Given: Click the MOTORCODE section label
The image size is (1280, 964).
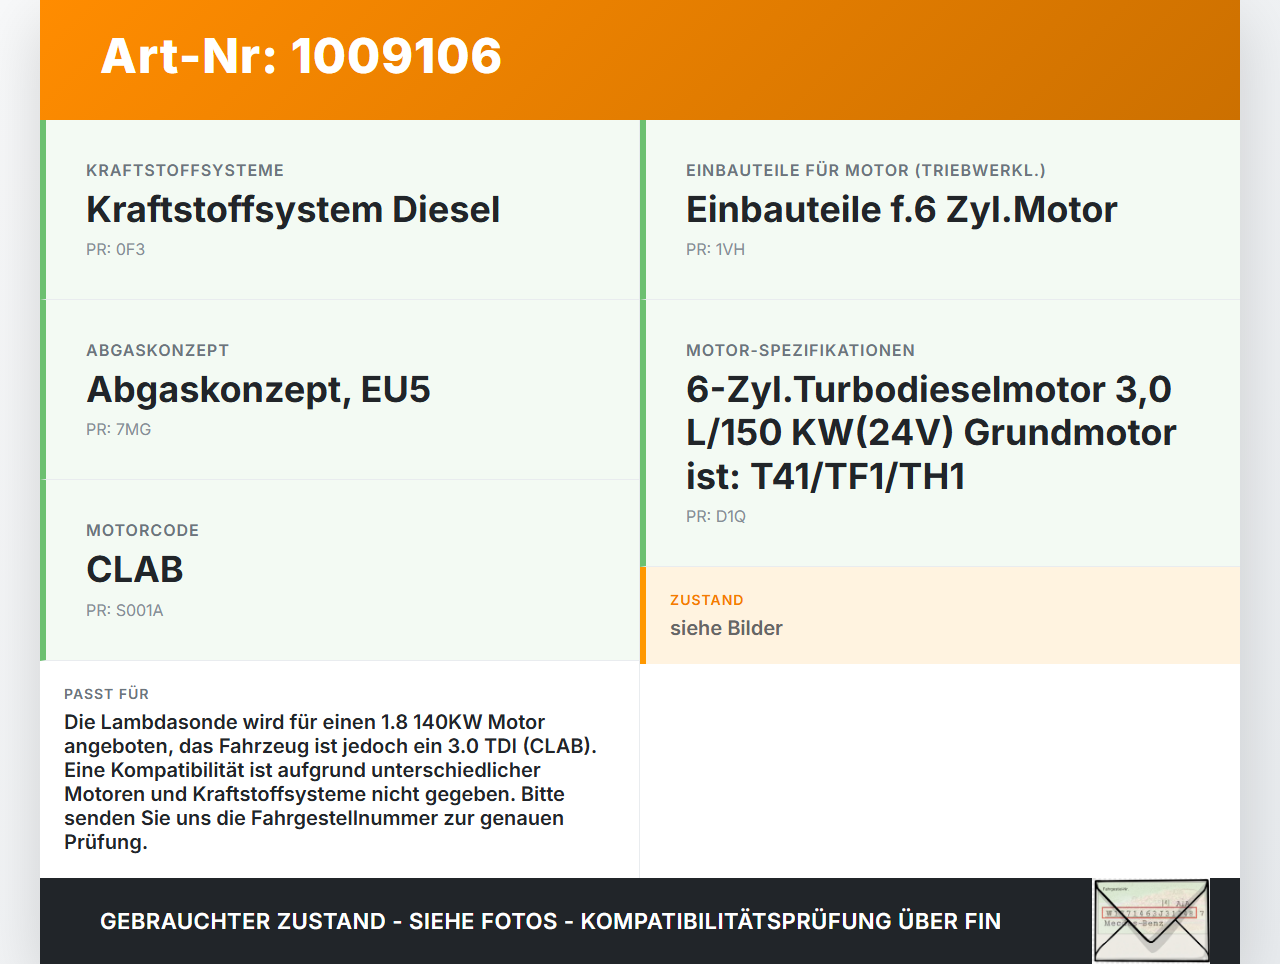Looking at the screenshot, I should (143, 530).
